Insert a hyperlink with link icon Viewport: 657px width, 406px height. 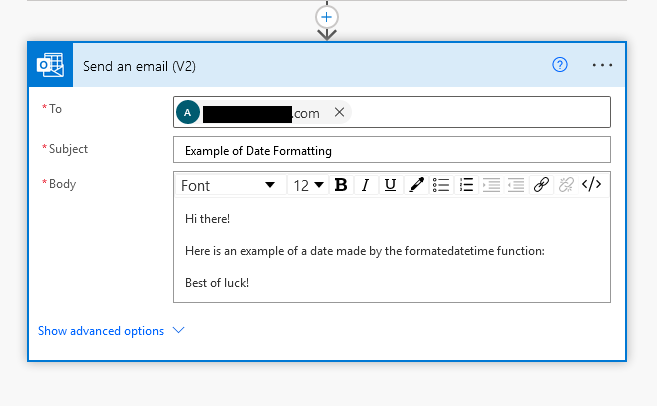541,185
